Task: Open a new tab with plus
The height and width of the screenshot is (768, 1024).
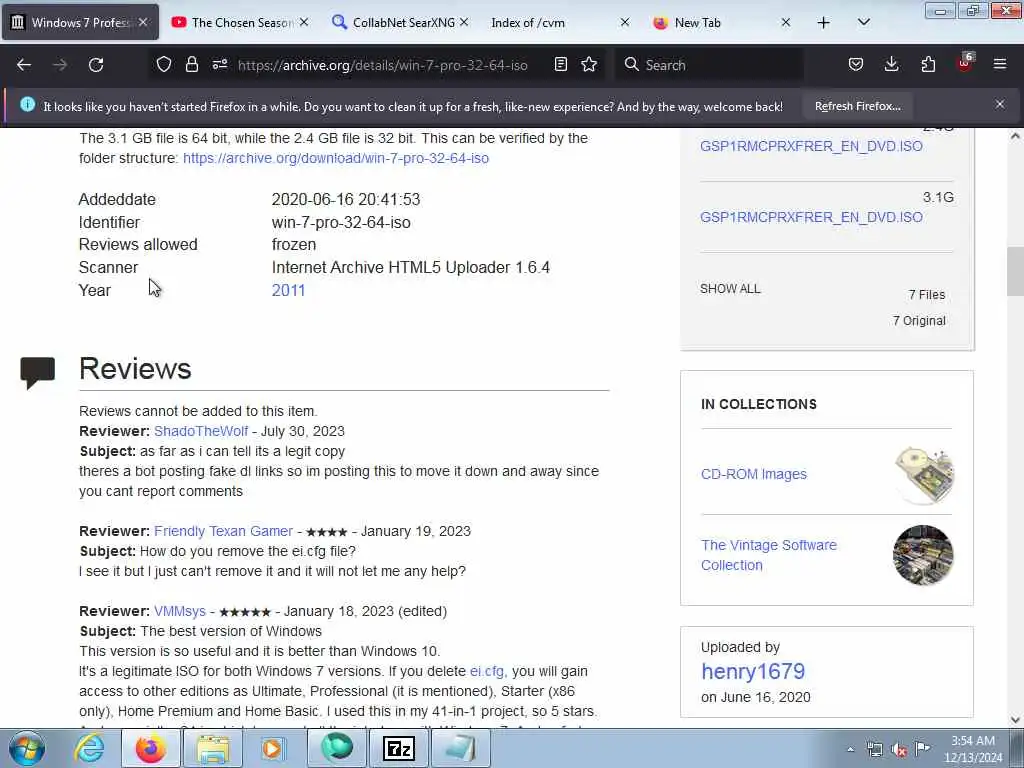Action: pos(824,23)
